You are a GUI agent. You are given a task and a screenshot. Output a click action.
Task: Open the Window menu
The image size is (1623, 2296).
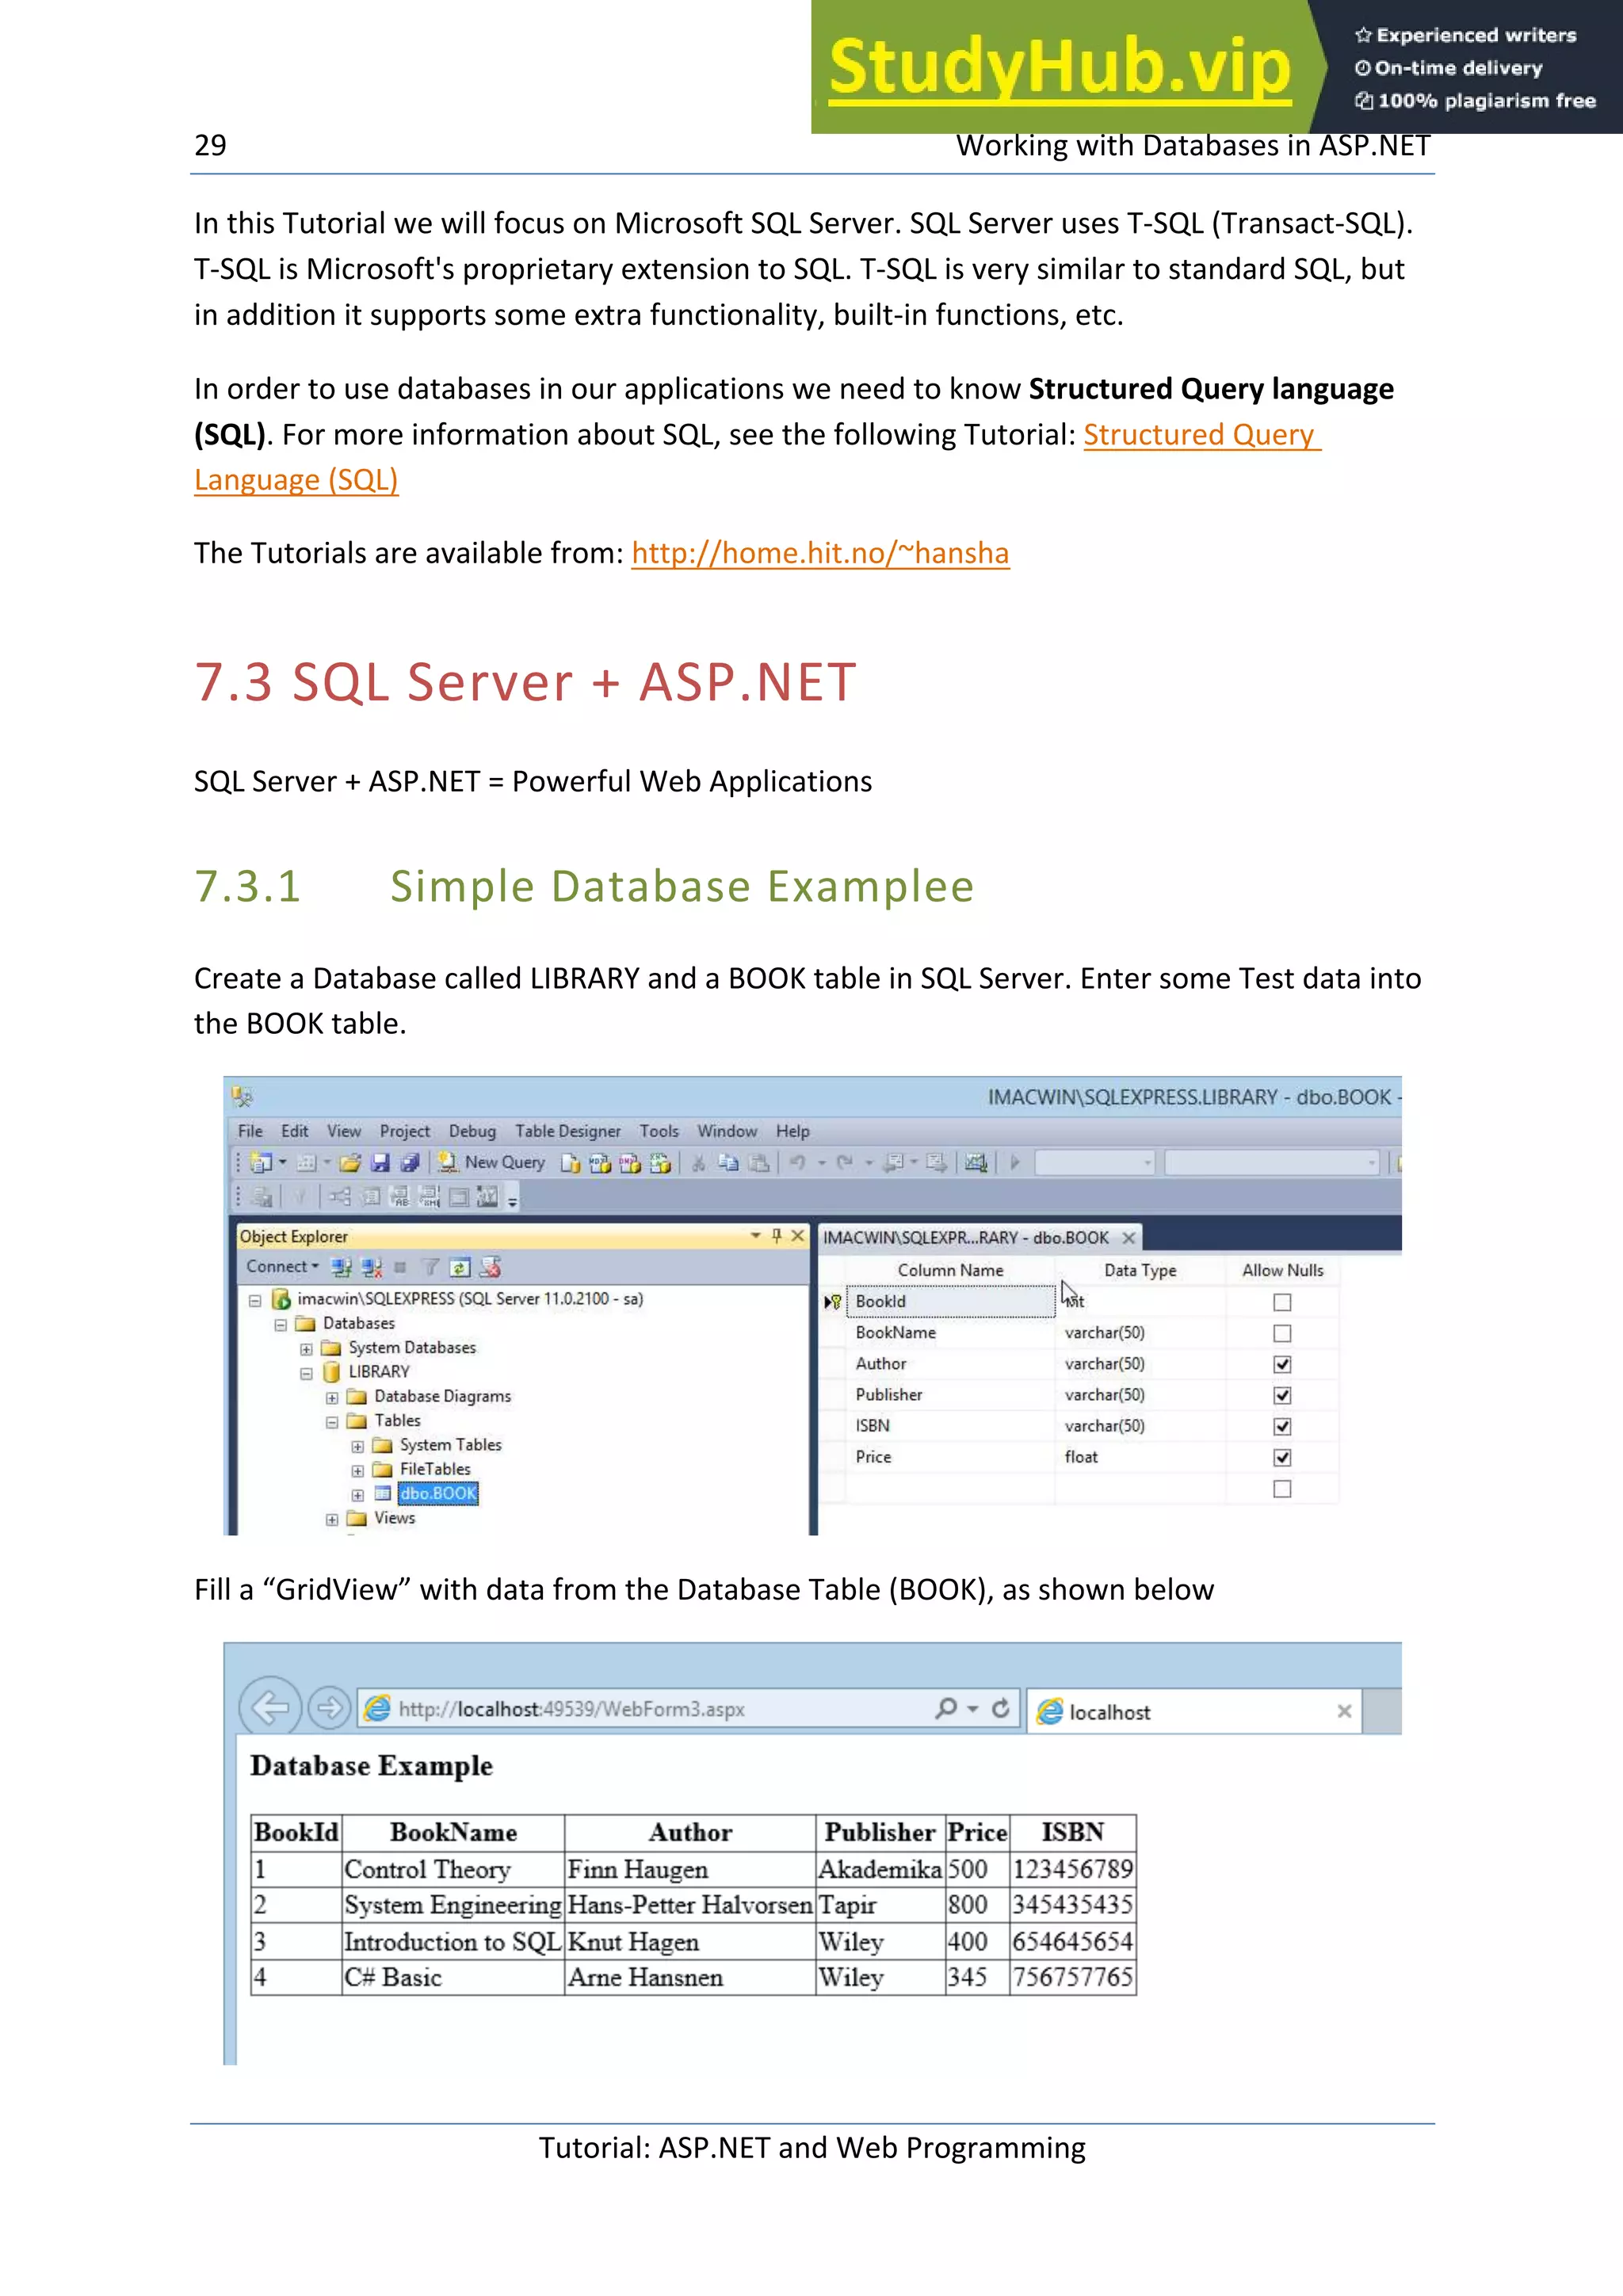tap(727, 1131)
